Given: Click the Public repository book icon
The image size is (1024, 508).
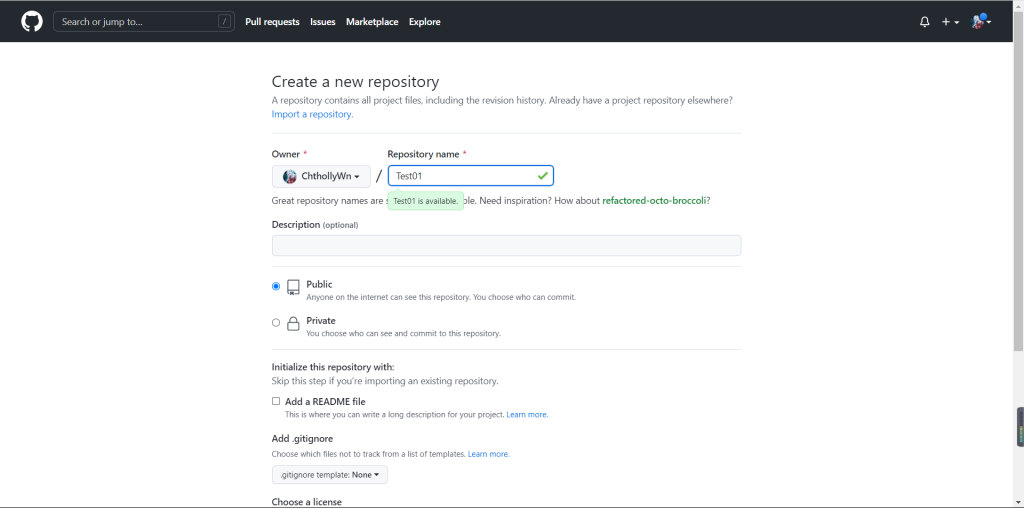Looking at the screenshot, I should pyautogui.click(x=294, y=288).
